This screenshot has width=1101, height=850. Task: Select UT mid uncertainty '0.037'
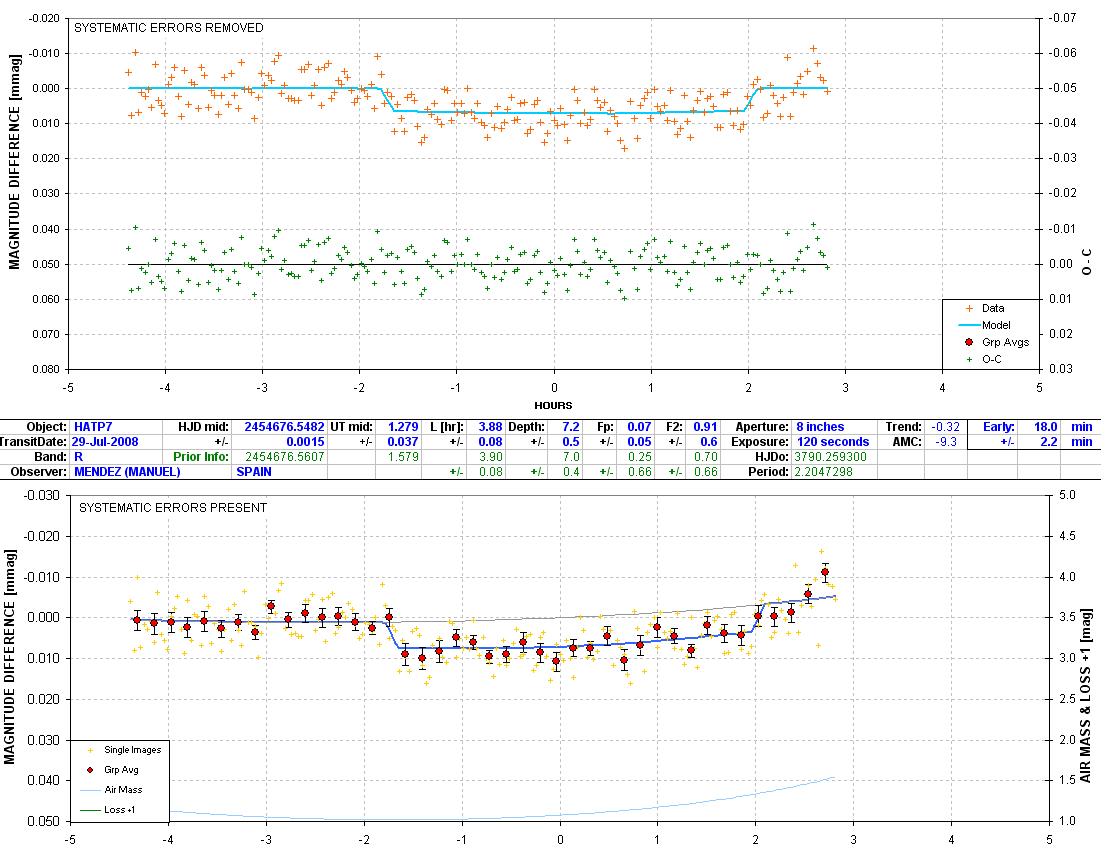tap(403, 441)
